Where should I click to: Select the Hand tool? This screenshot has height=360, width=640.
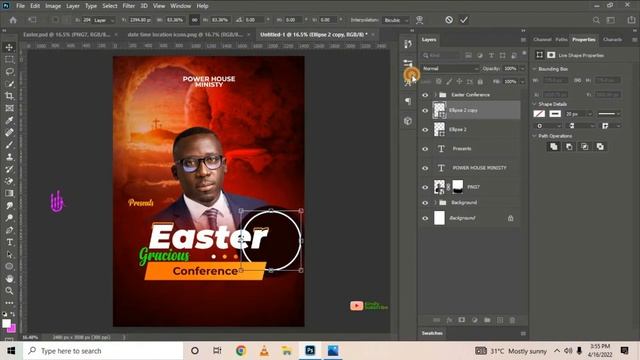9,279
